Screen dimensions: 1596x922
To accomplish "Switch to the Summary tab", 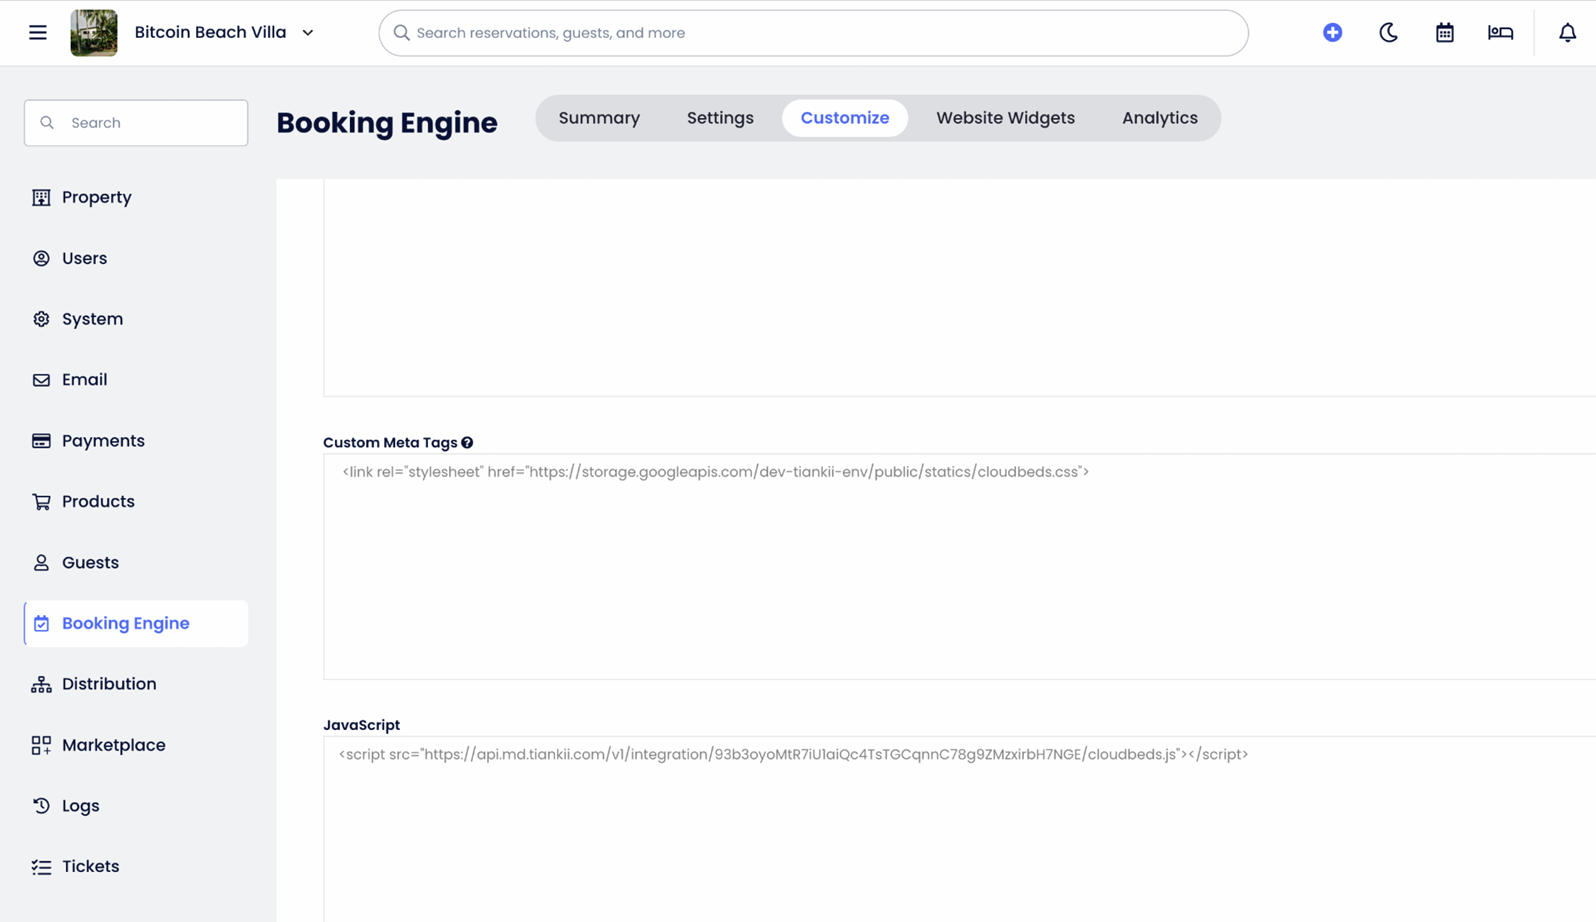I will click(x=599, y=118).
